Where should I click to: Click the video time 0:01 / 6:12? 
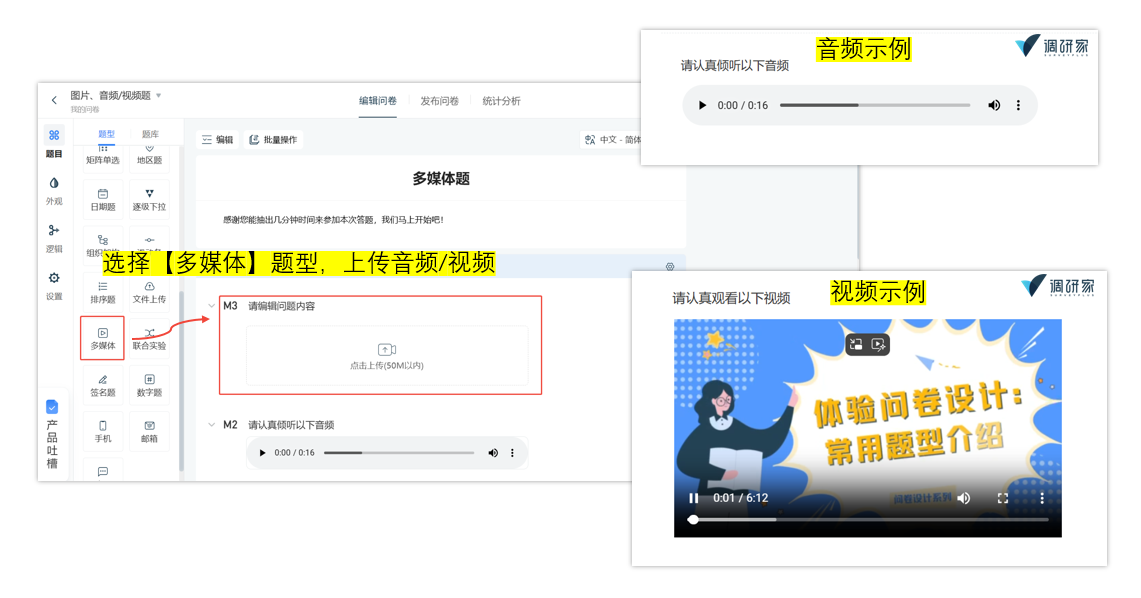point(741,498)
